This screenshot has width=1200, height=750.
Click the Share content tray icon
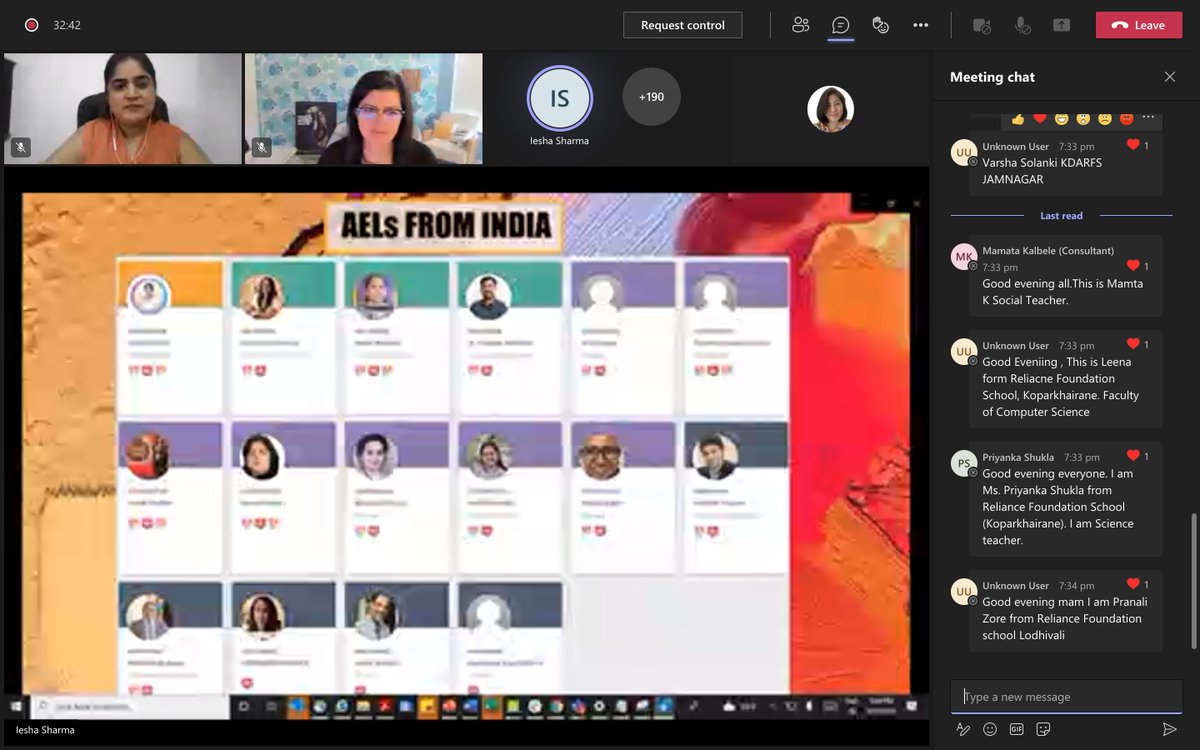1061,26
